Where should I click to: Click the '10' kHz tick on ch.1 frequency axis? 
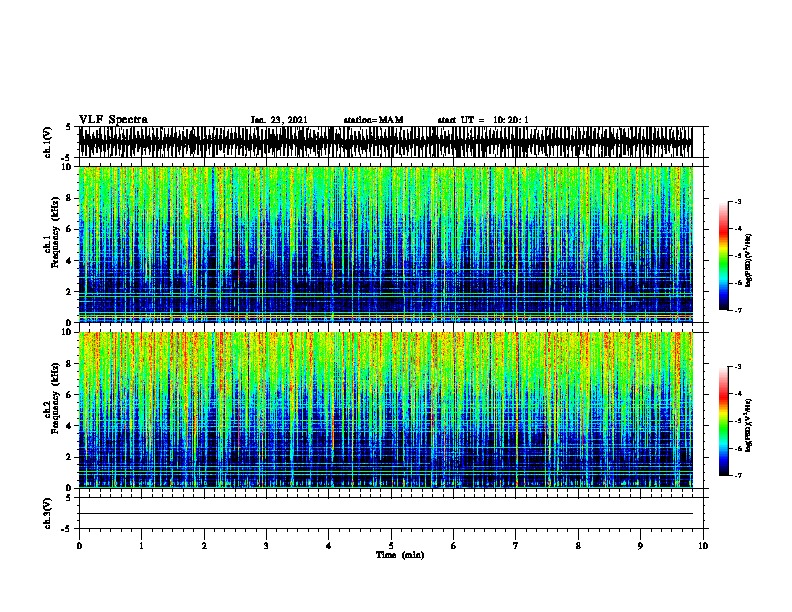pyautogui.click(x=68, y=167)
